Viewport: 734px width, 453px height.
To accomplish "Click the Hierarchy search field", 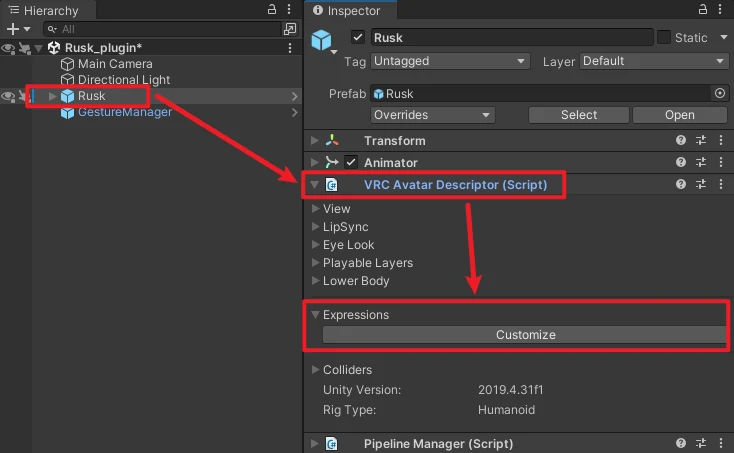I will (160, 29).
